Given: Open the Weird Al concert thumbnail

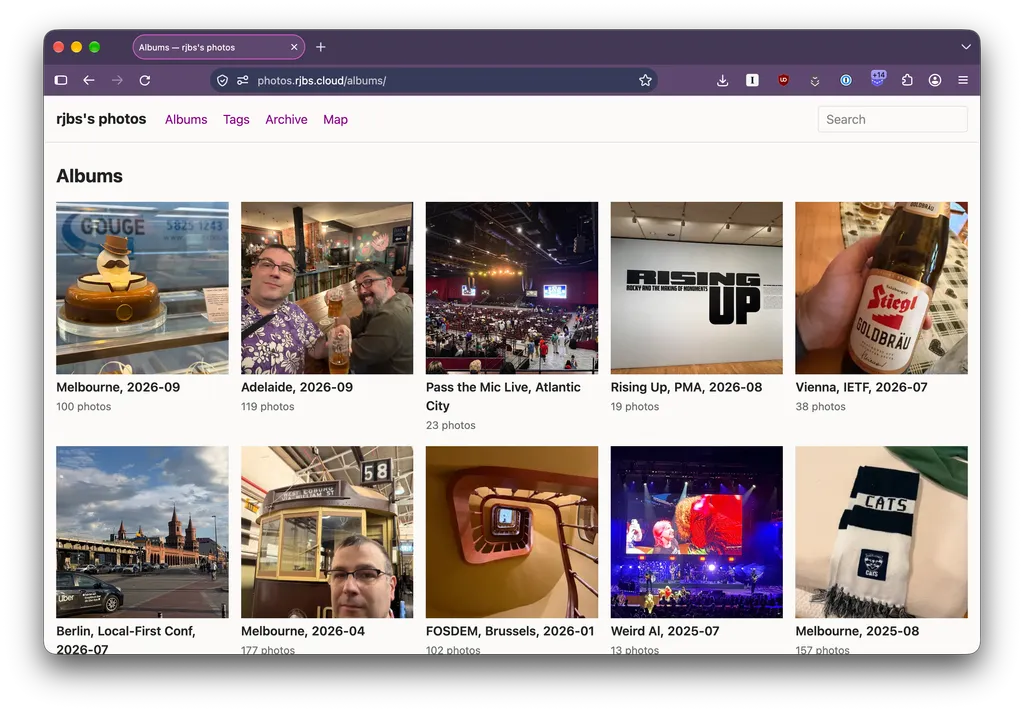Looking at the screenshot, I should tap(697, 532).
